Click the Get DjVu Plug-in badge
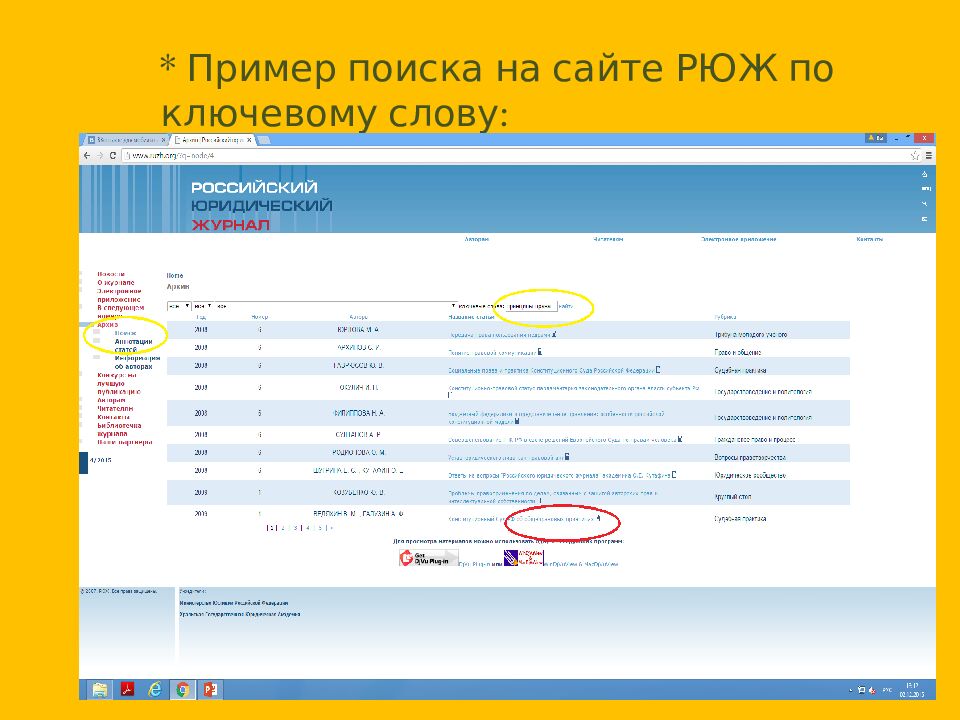Viewport: 960px width, 720px height. coord(429,559)
